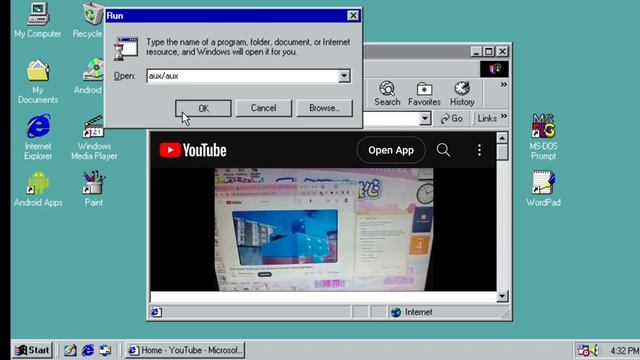640x360 pixels.
Task: Click browser scrollbar down arrow
Action: tap(502, 296)
